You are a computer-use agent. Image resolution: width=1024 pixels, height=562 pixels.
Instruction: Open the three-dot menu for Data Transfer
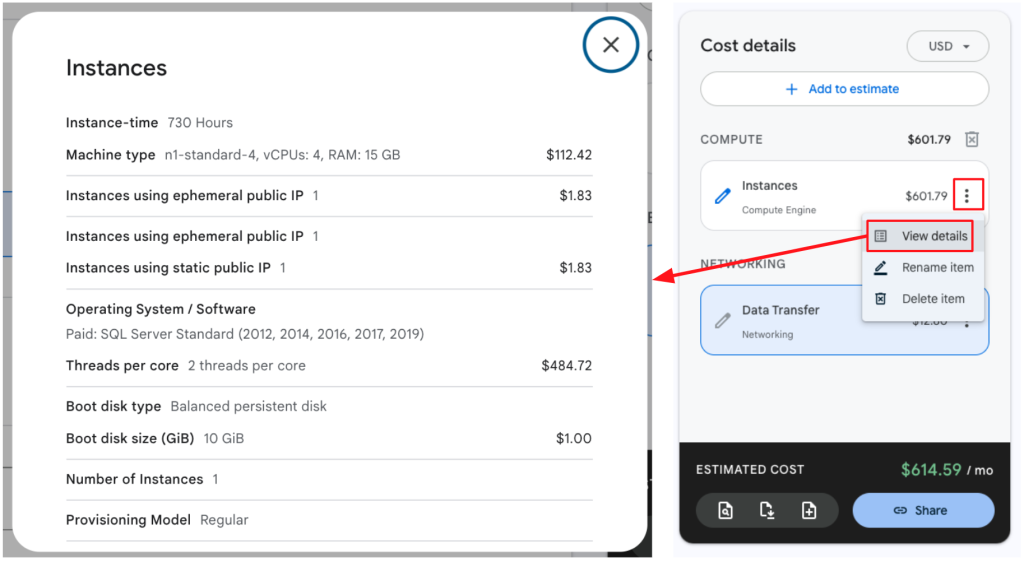point(967,322)
